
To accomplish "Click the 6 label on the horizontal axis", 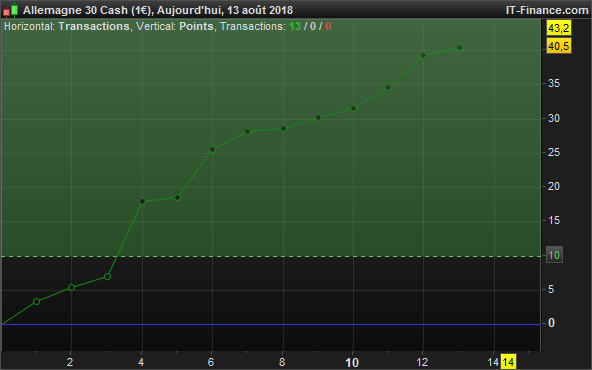I will pyautogui.click(x=211, y=362).
